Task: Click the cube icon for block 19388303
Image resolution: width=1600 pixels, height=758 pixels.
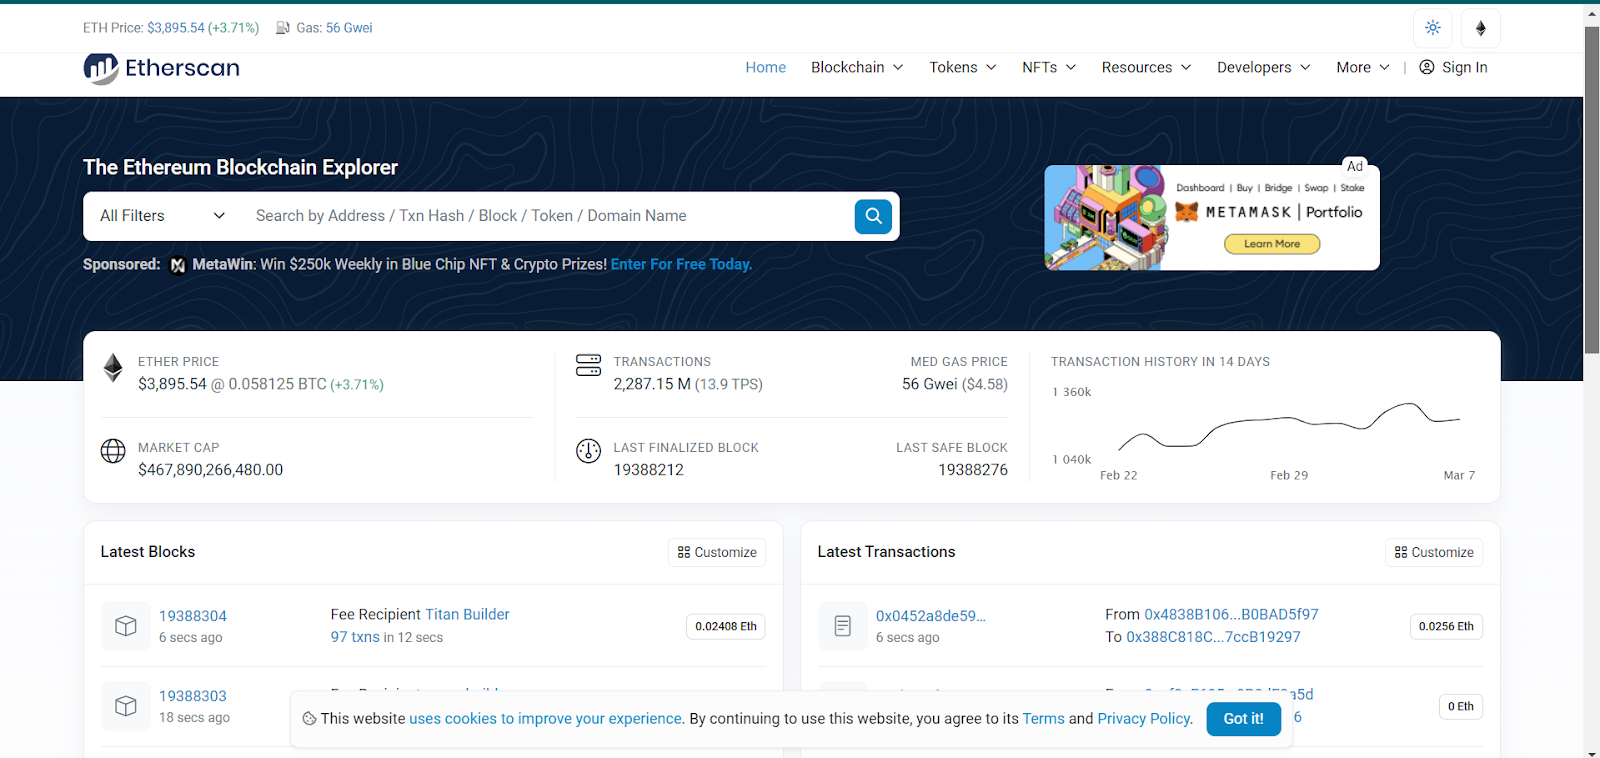Action: pos(126,706)
